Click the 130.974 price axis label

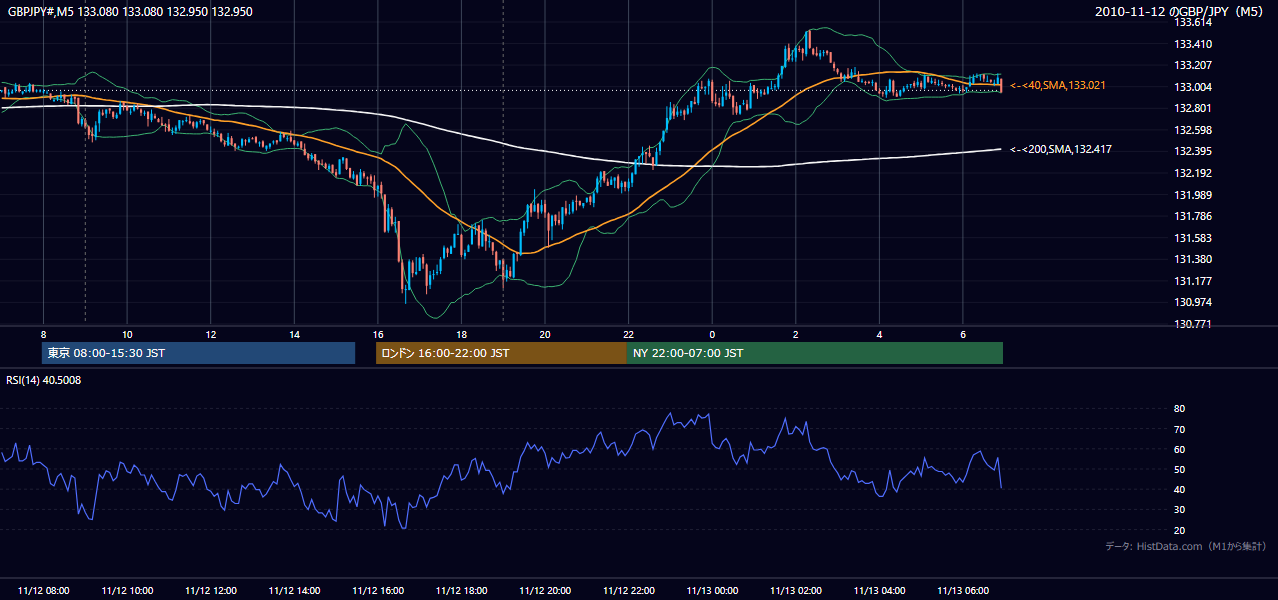click(x=1193, y=302)
